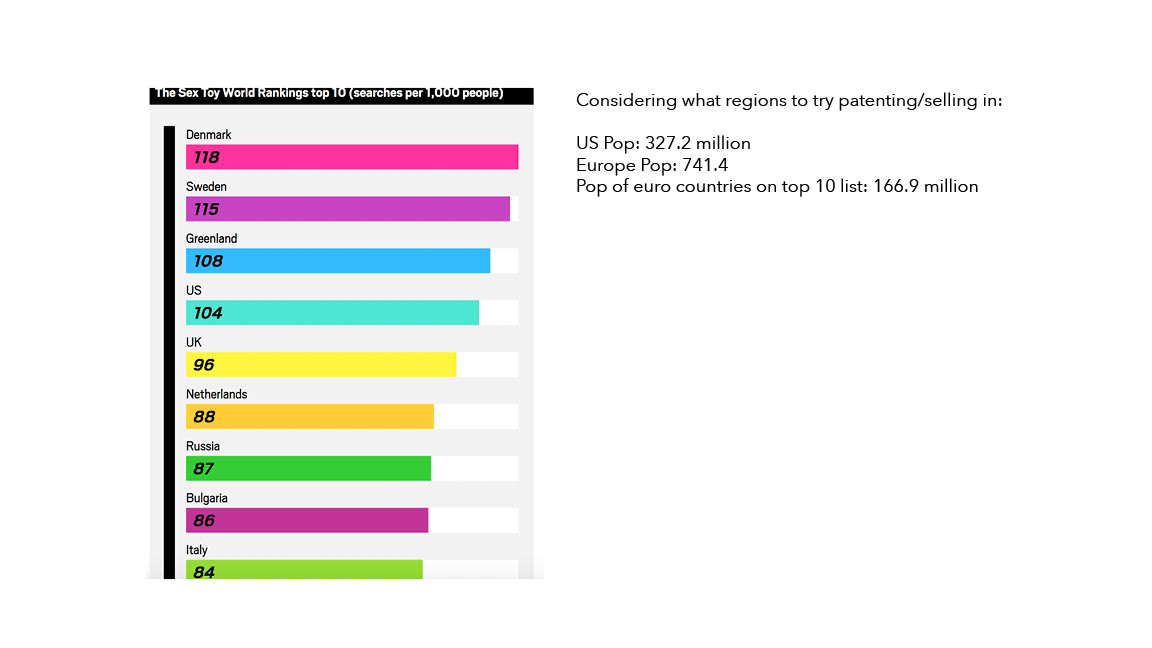Click the 'Considering what regions' heading text
This screenshot has height=648, width=1152.
click(789, 101)
